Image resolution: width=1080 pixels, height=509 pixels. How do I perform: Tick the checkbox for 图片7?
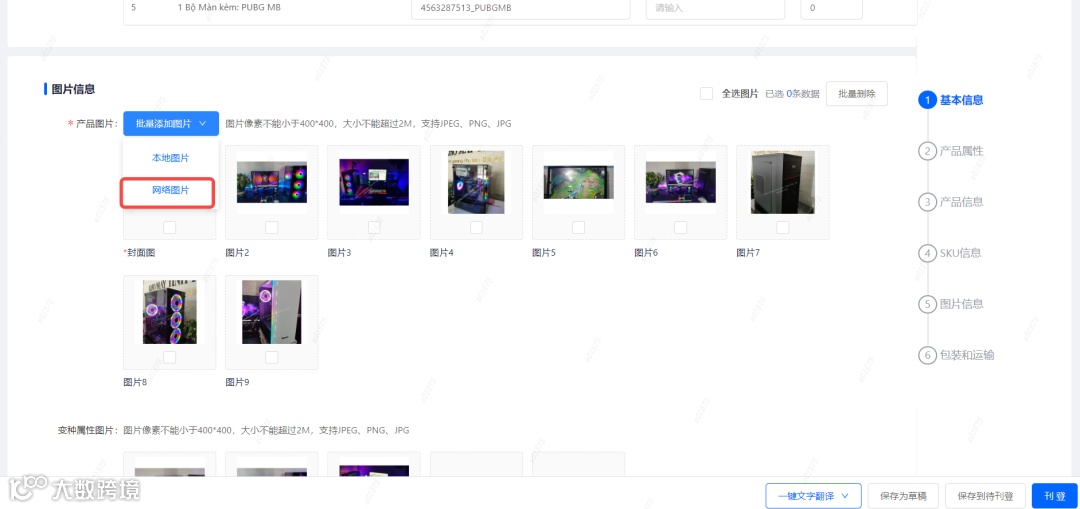click(x=782, y=227)
